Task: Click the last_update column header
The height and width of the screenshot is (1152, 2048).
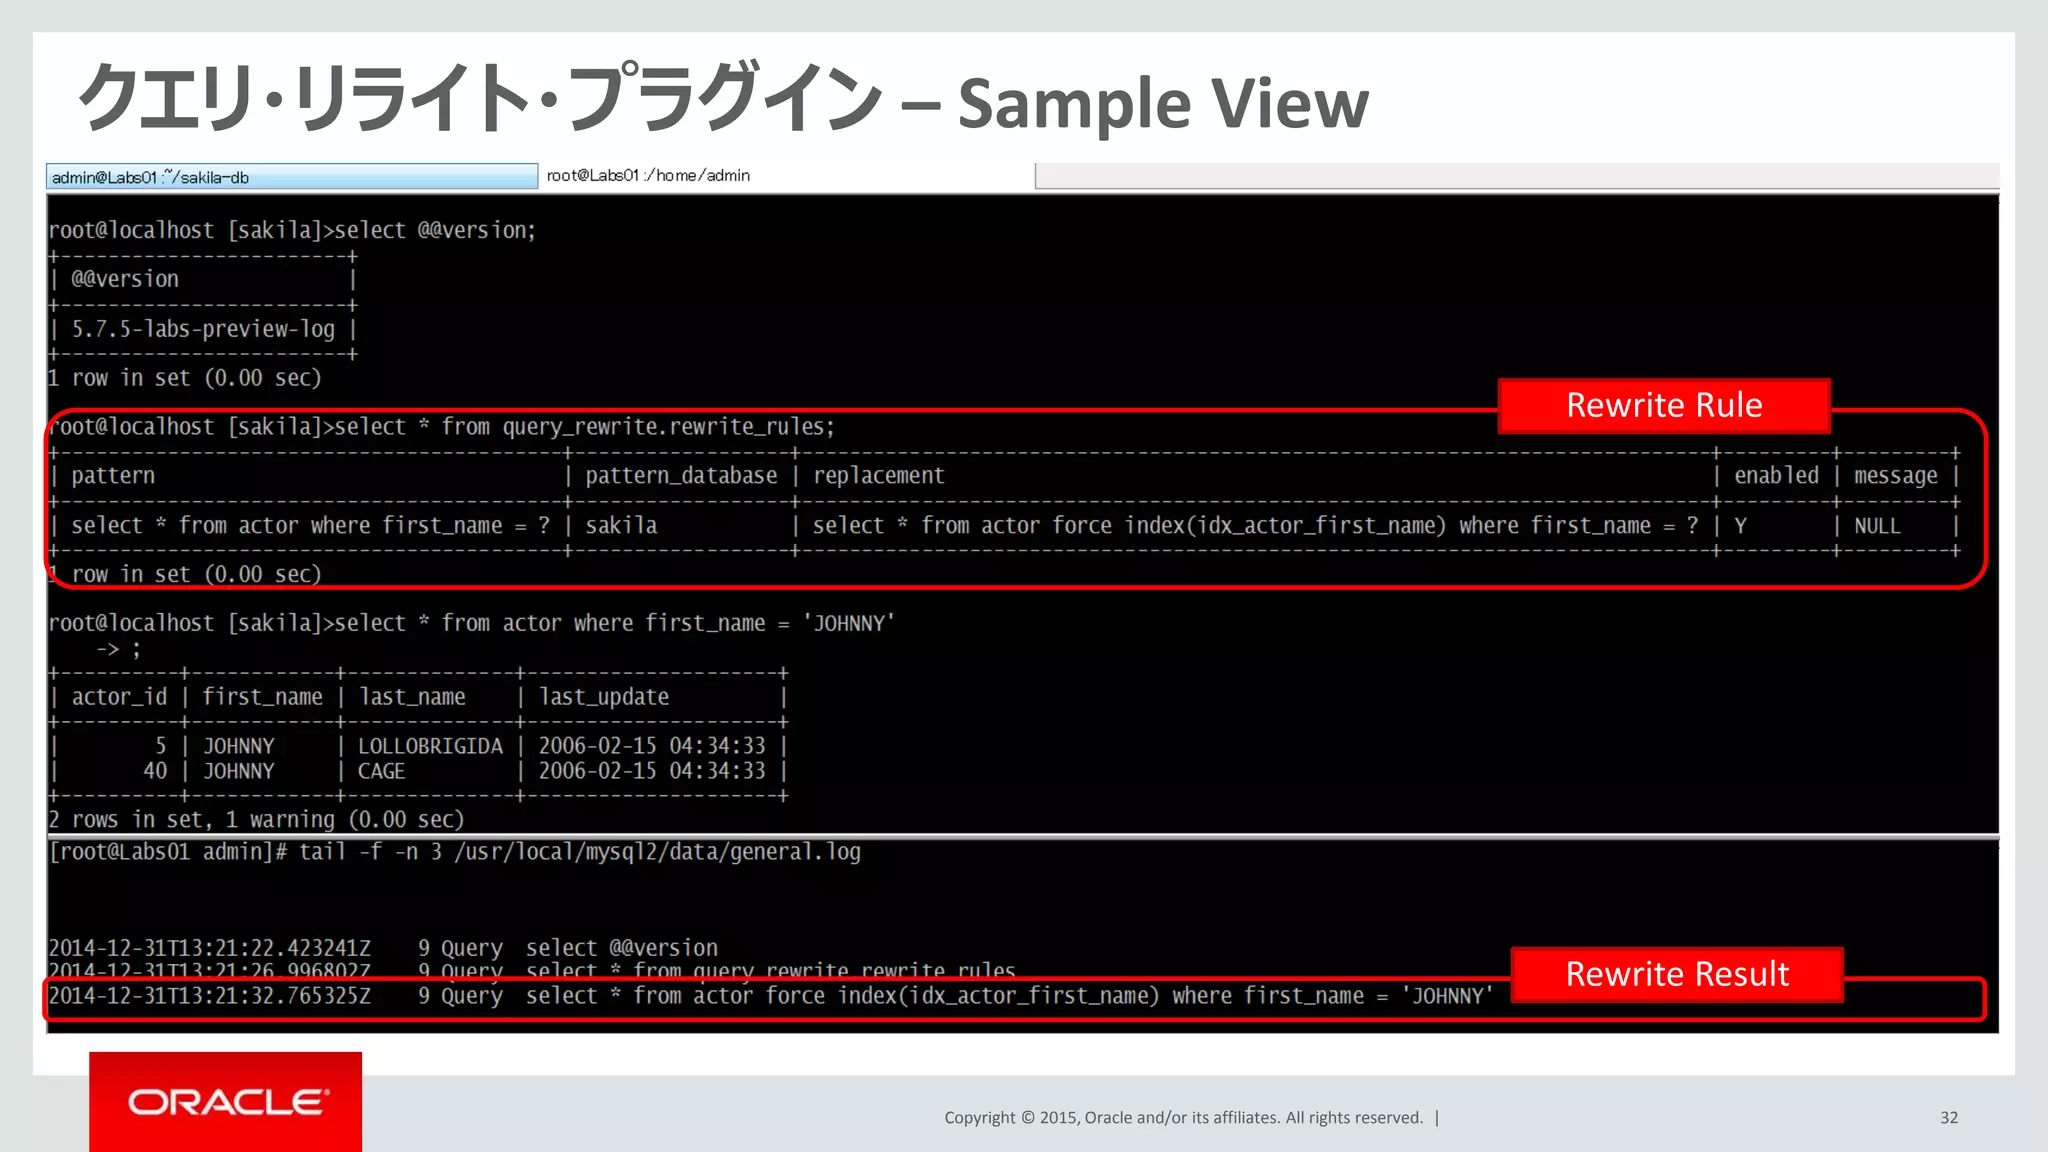Action: click(x=604, y=697)
